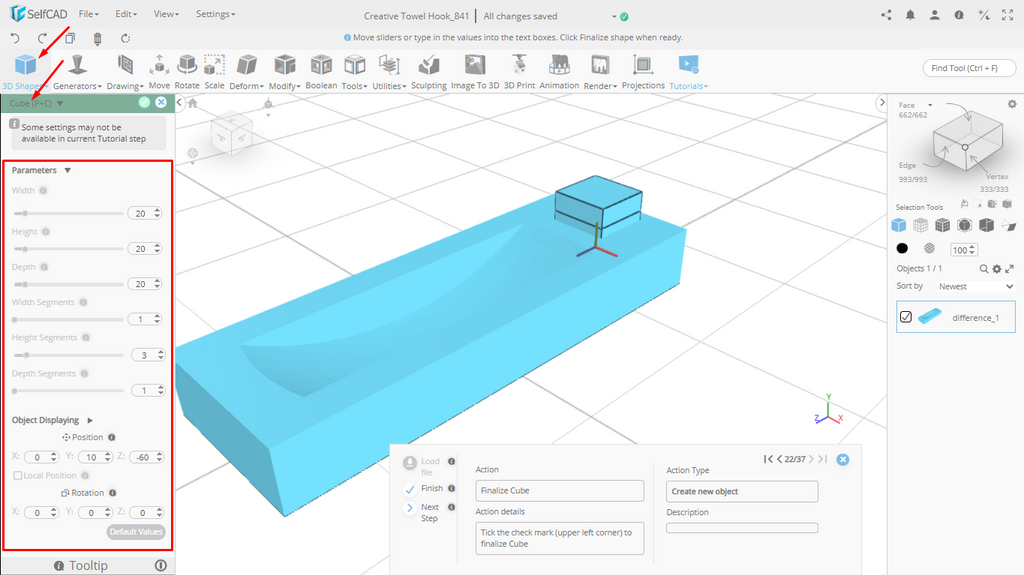Image resolution: width=1024 pixels, height=575 pixels.
Task: Click the Delete trash icon
Action: pos(97,39)
